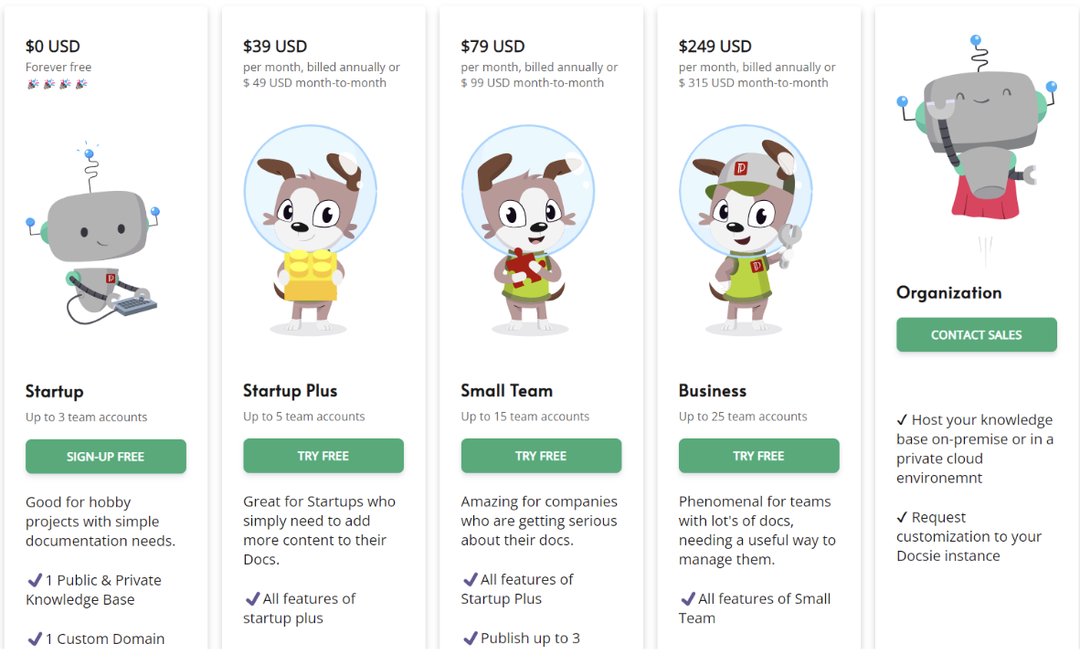Click the $249 USD price text
This screenshot has height=654, width=1080.
[715, 46]
